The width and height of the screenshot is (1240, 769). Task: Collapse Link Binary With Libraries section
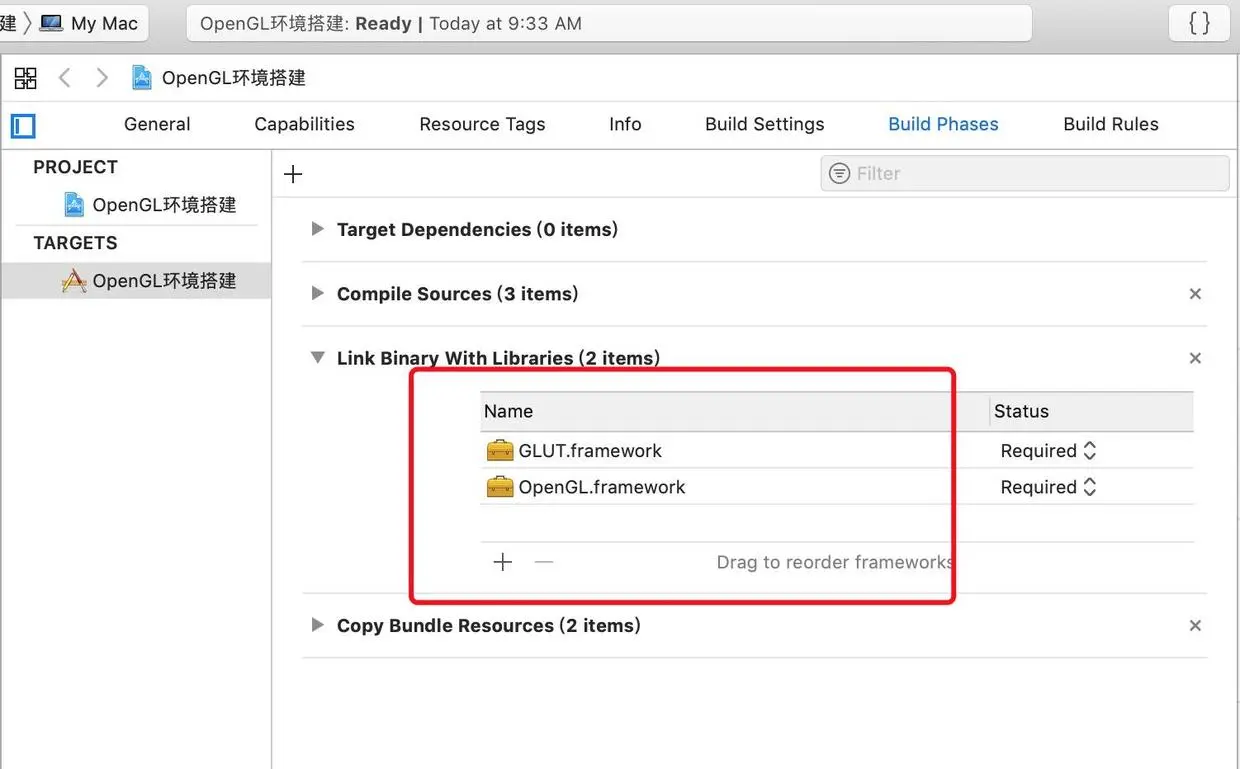click(318, 357)
